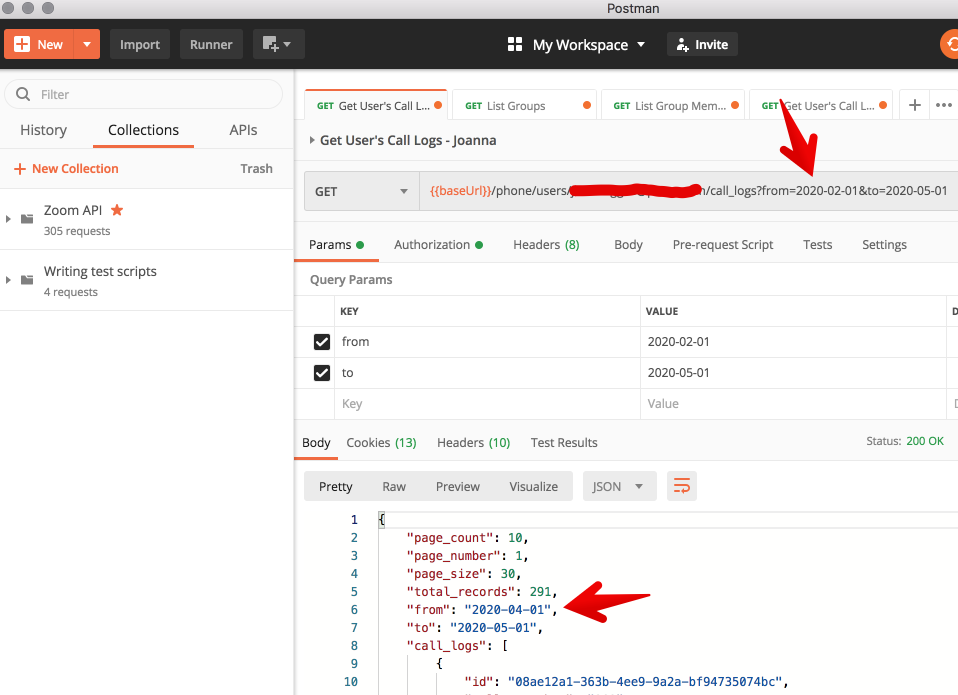Select the Preview view

tap(458, 487)
